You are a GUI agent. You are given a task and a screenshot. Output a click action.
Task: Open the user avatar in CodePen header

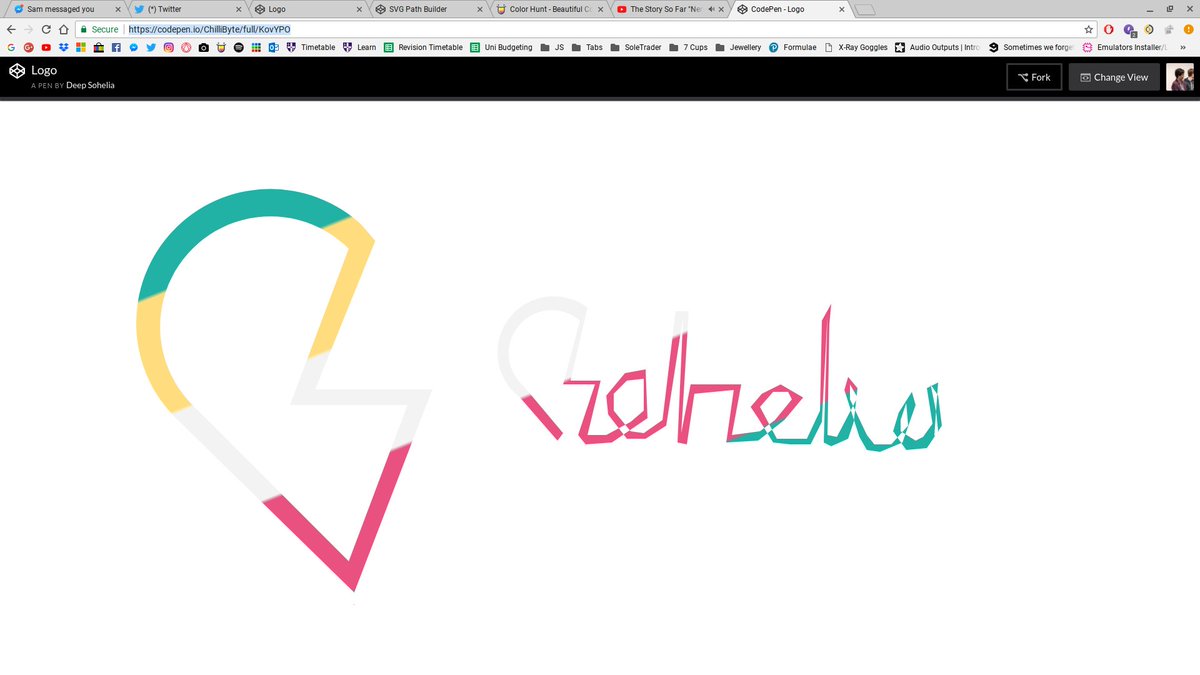[1180, 77]
